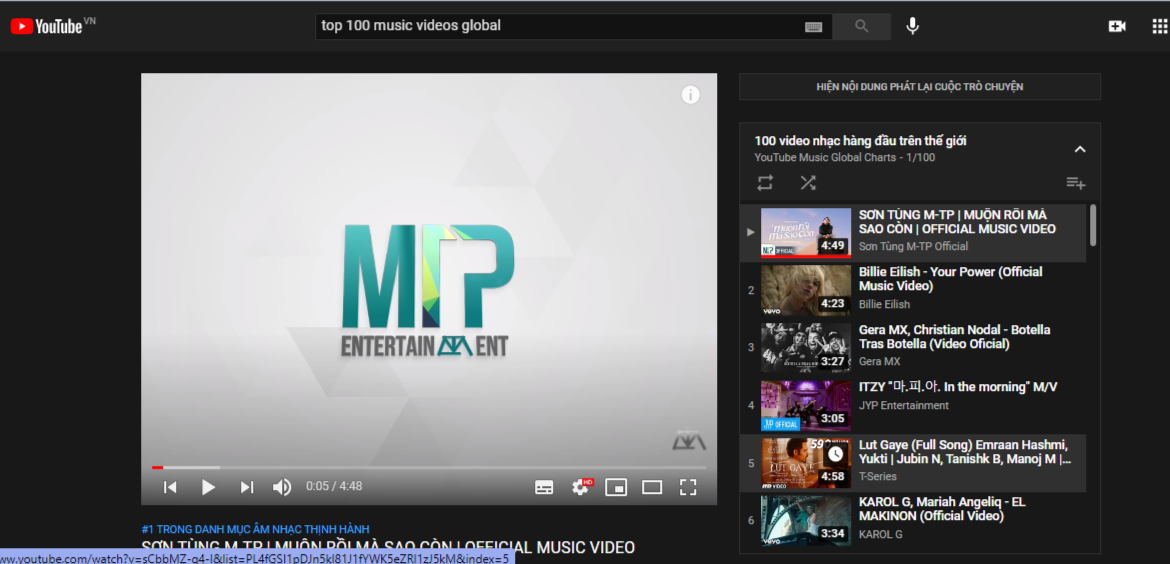
Task: Click the video progress bar
Action: pyautogui.click(x=428, y=467)
